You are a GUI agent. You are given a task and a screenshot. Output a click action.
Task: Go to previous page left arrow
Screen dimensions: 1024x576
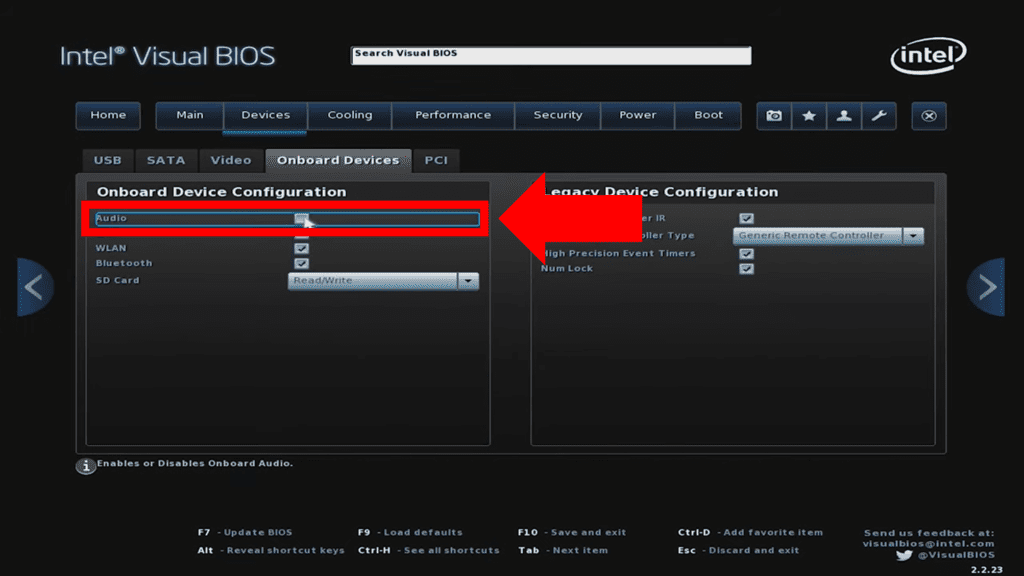(x=35, y=287)
